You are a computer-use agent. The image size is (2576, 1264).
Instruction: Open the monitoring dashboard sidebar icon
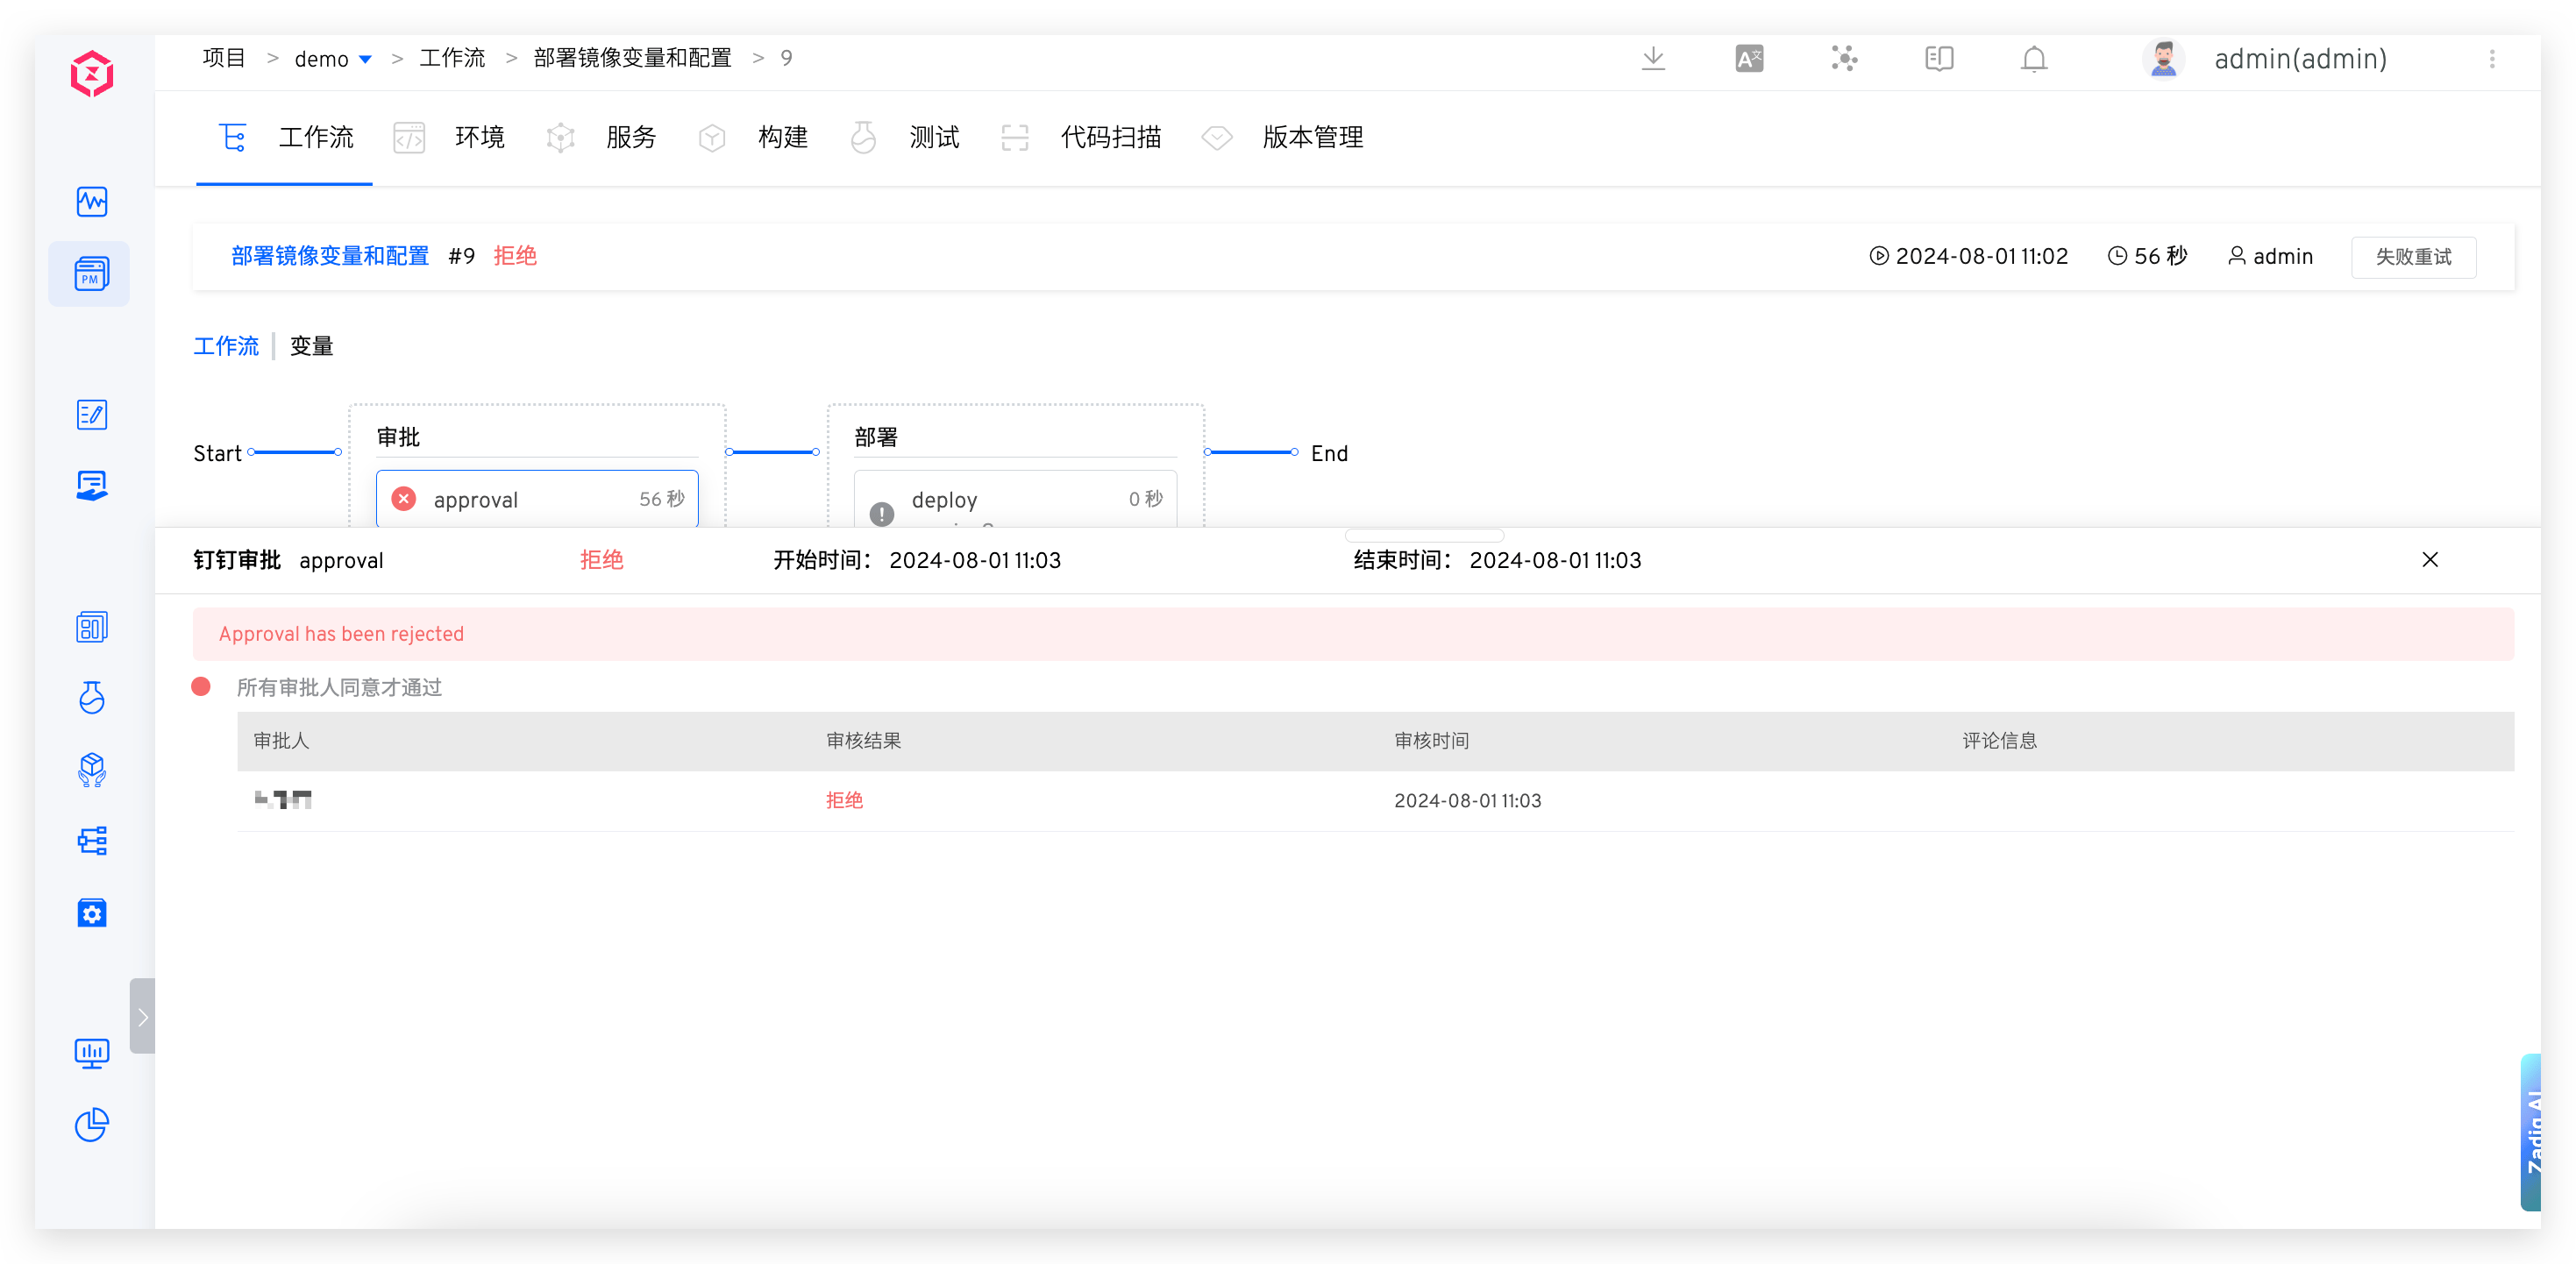click(91, 201)
